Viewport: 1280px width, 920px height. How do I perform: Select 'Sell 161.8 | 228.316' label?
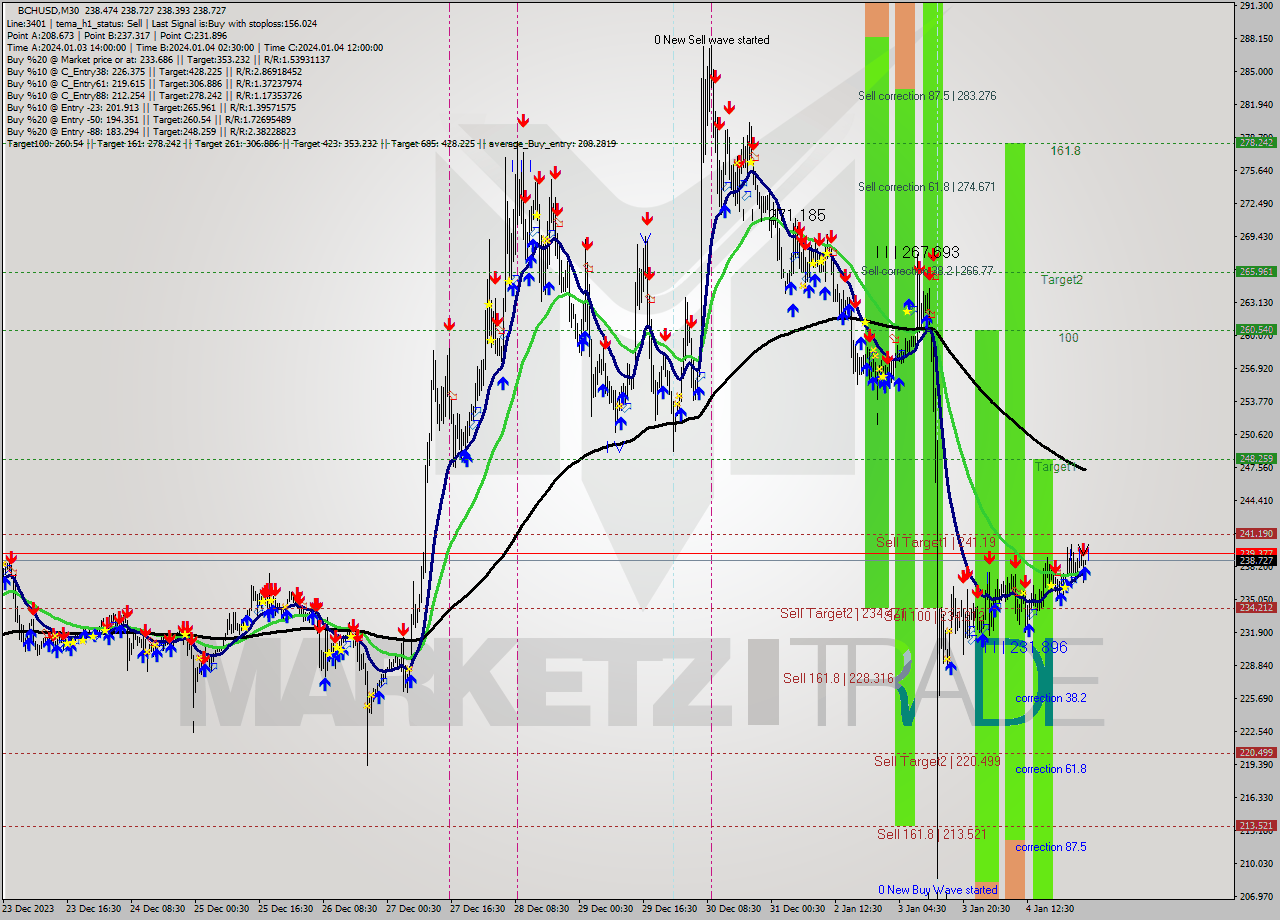click(838, 678)
